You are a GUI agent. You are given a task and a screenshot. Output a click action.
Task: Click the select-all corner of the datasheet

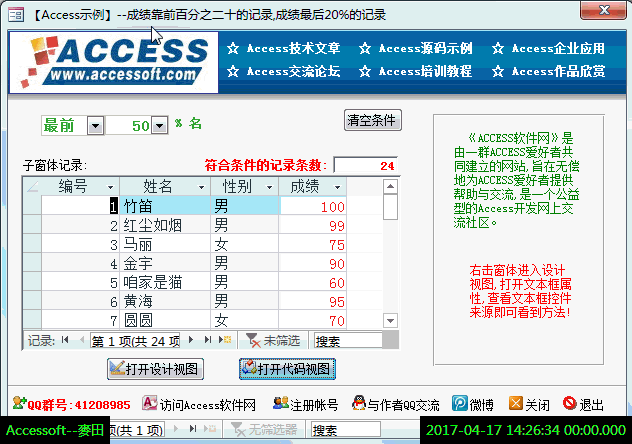click(32, 187)
